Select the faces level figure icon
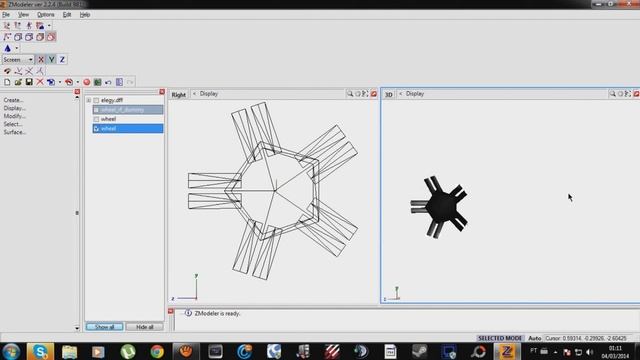 tap(29, 25)
